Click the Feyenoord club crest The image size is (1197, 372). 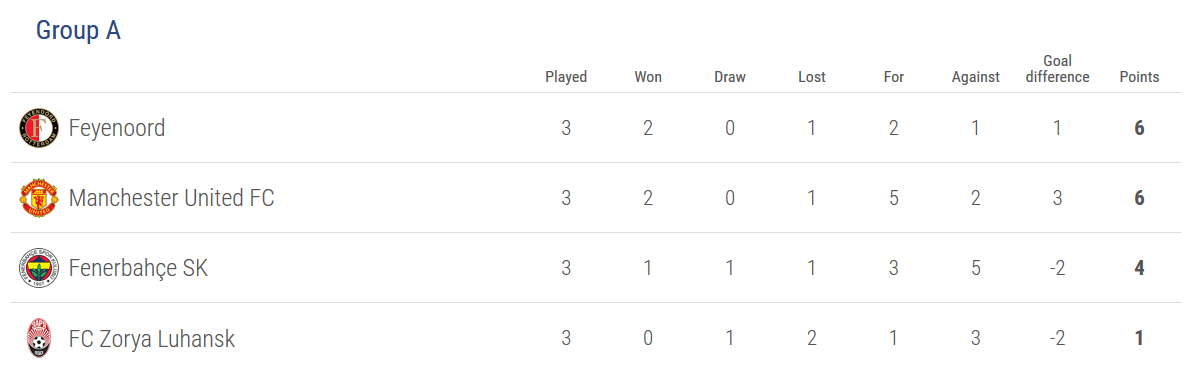[x=39, y=128]
